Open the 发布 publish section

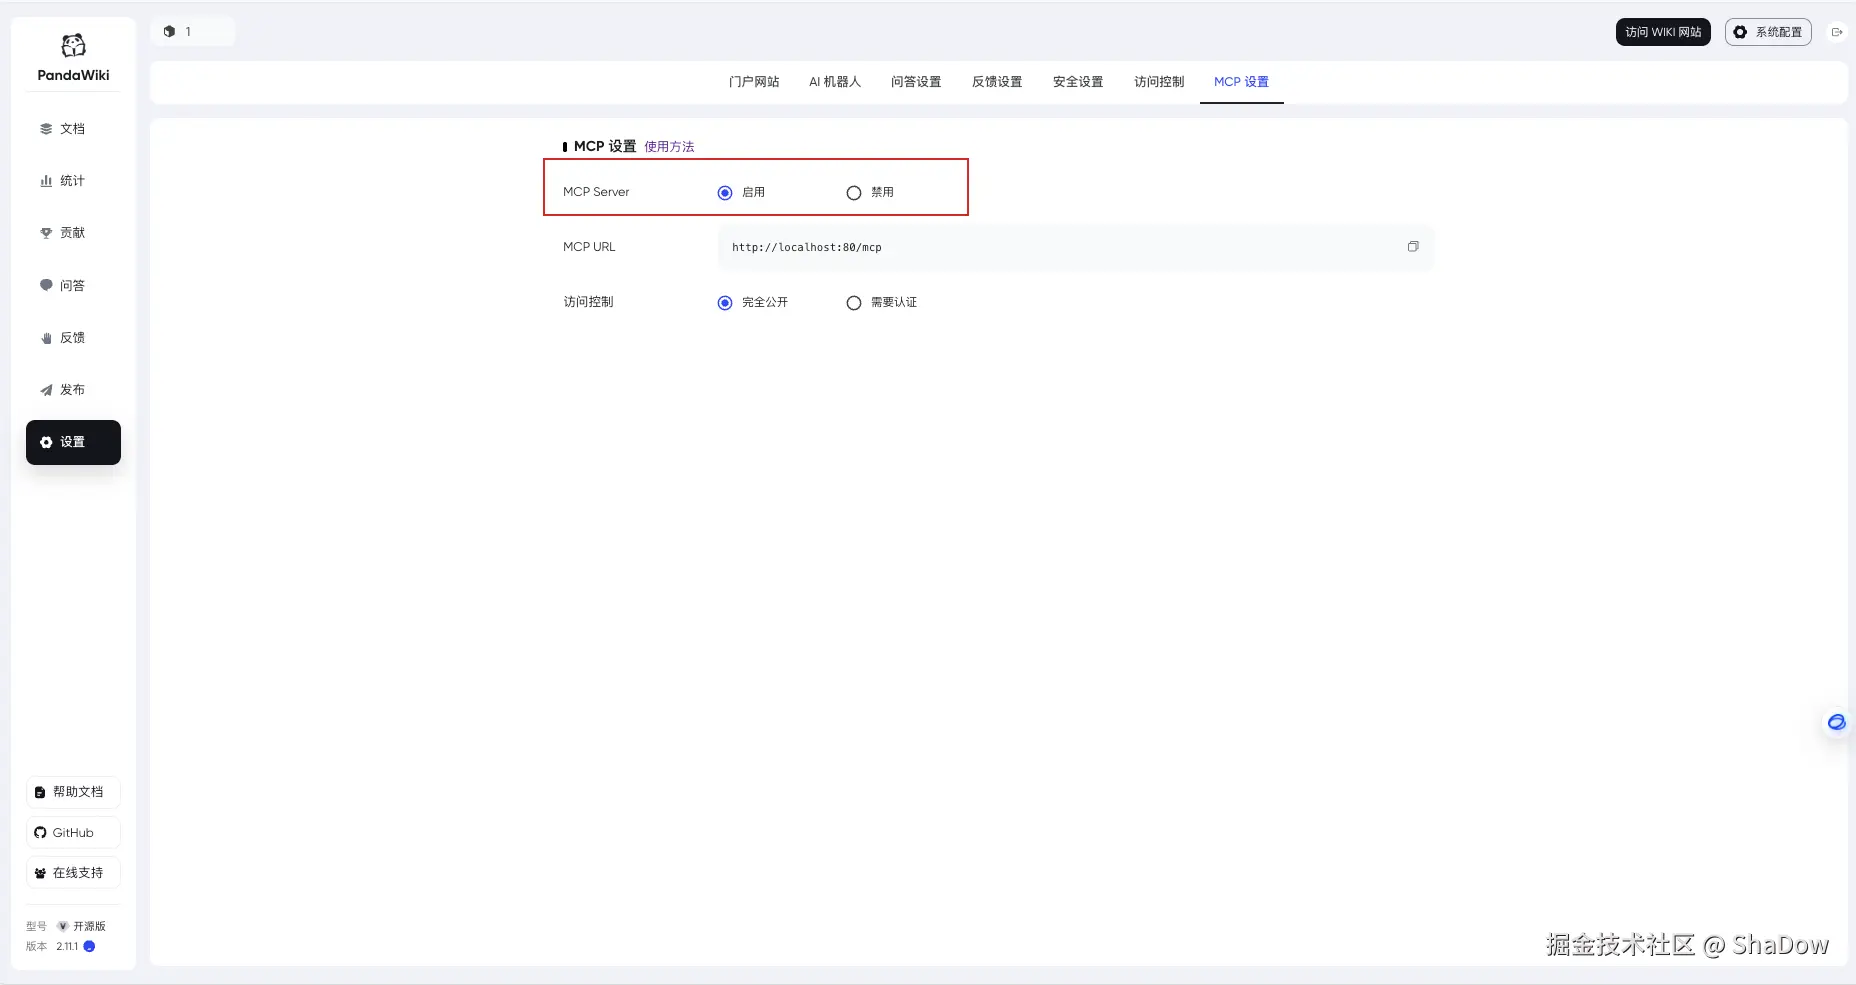click(x=73, y=390)
